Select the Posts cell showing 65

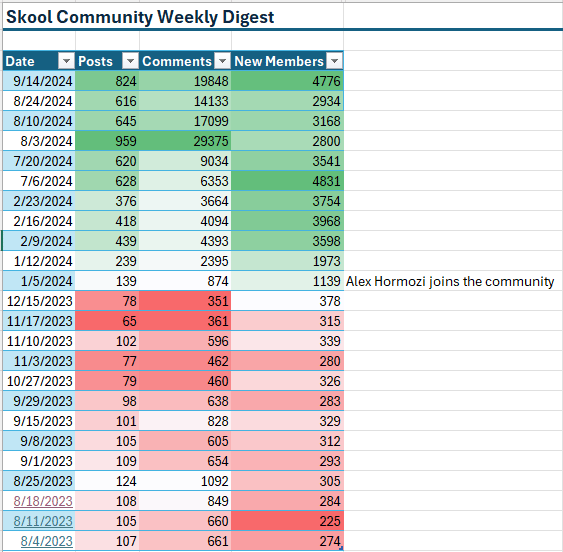(x=107, y=321)
